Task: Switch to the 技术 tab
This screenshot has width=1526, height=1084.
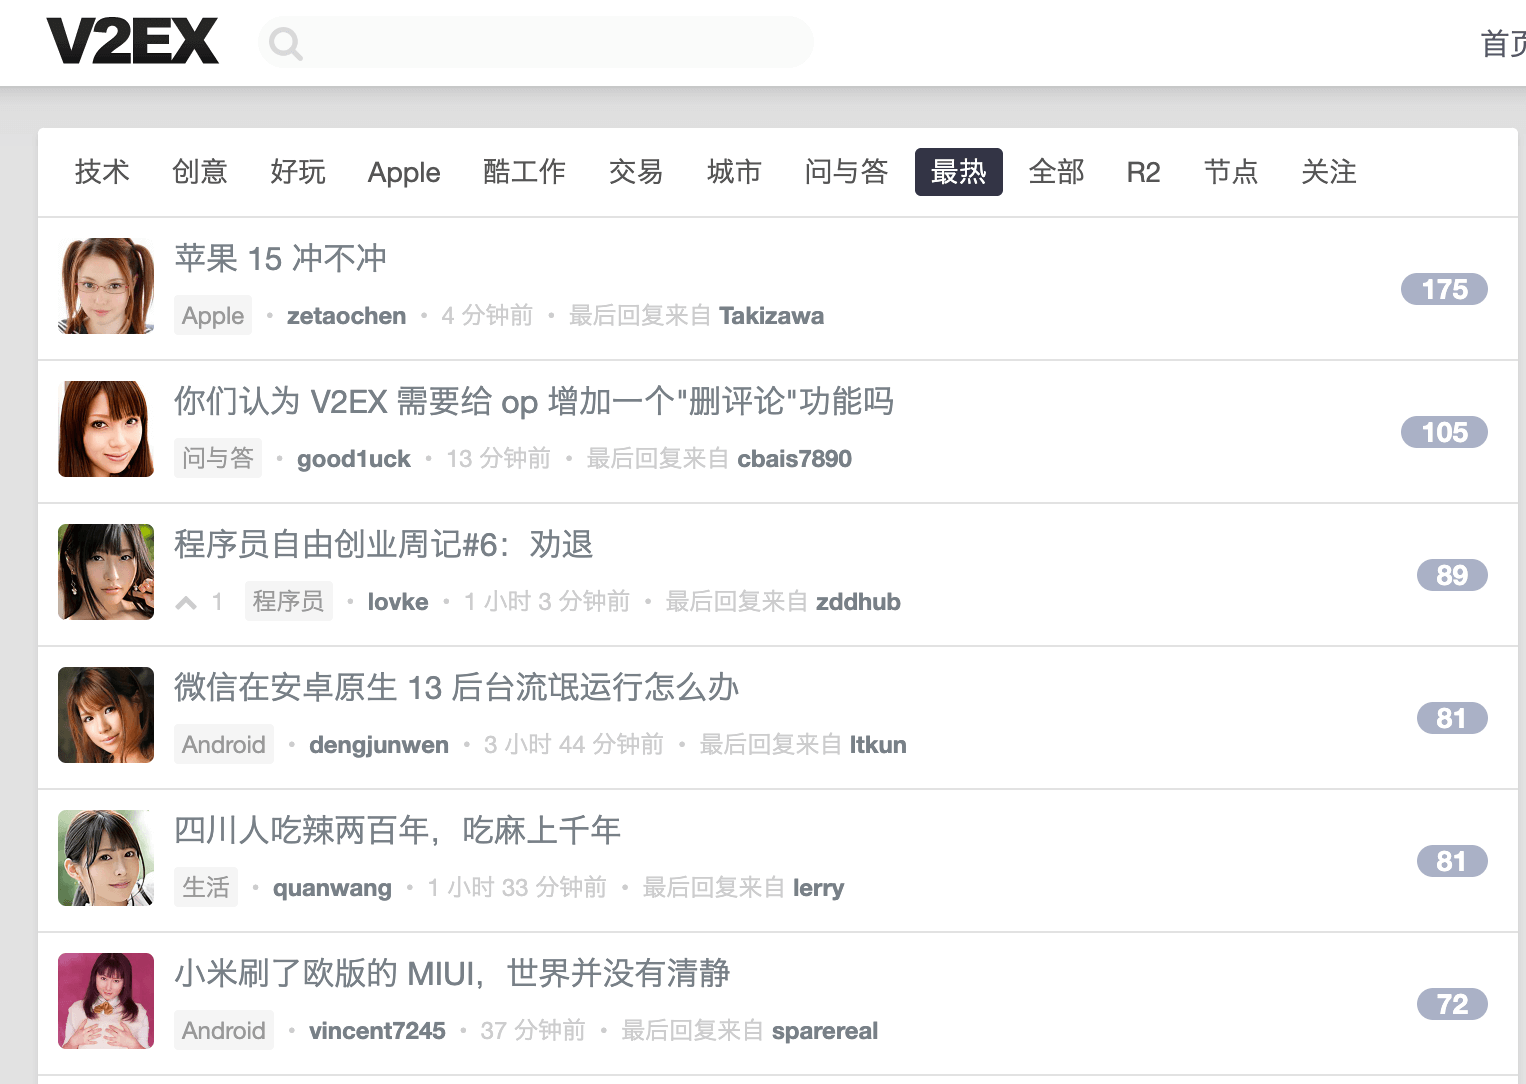Action: click(x=101, y=172)
